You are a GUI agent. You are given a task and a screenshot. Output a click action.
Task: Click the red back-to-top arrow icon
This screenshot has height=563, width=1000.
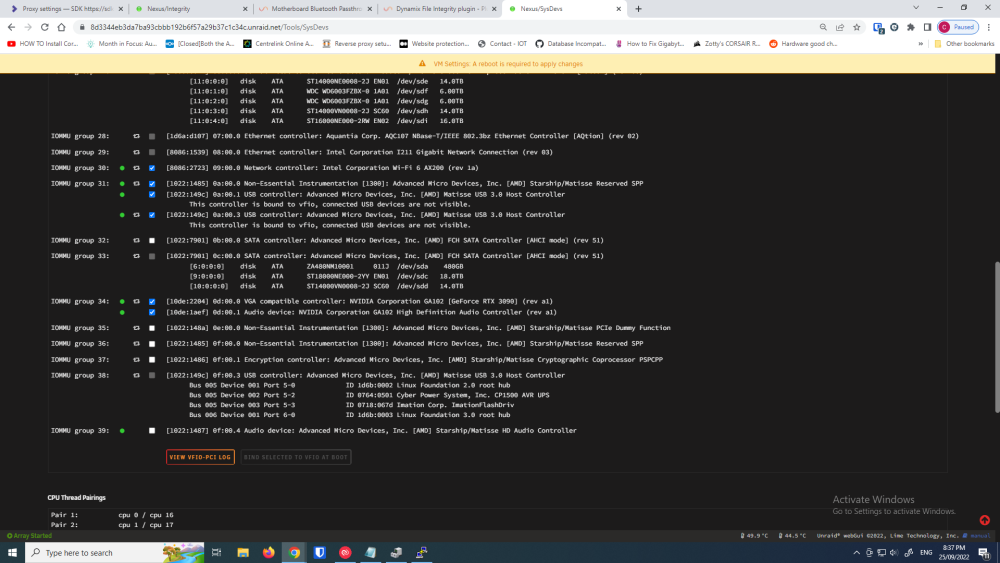click(x=984, y=520)
